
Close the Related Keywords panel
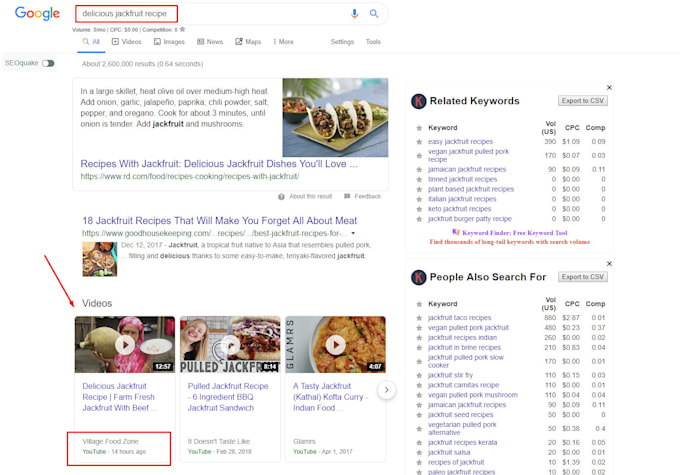click(x=609, y=88)
